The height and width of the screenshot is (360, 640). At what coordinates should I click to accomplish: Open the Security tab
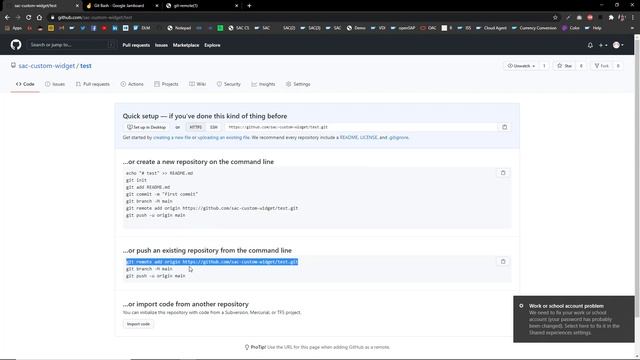(x=229, y=84)
